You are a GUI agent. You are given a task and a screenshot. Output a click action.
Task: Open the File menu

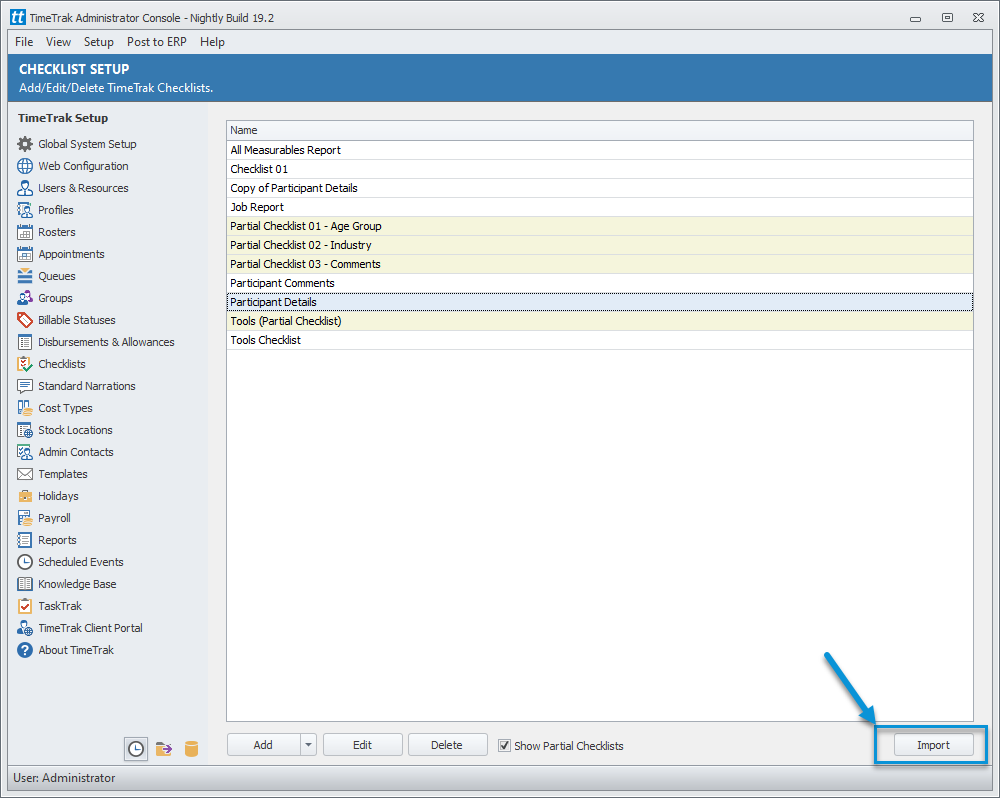pyautogui.click(x=24, y=42)
